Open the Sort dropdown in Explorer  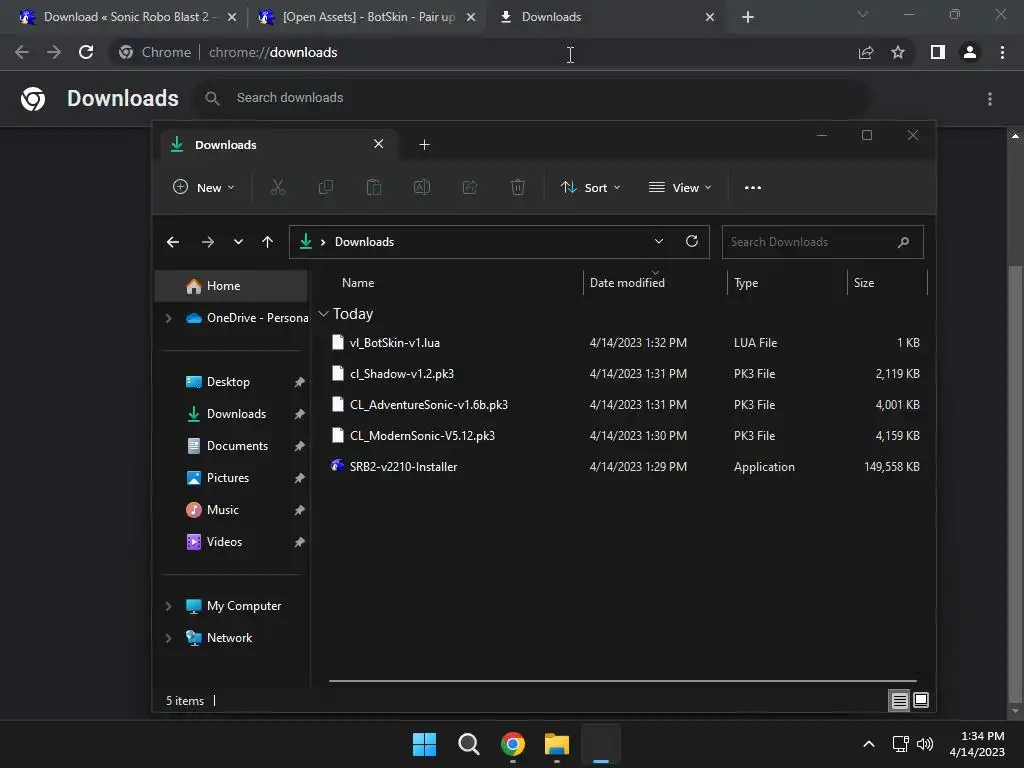coord(590,187)
